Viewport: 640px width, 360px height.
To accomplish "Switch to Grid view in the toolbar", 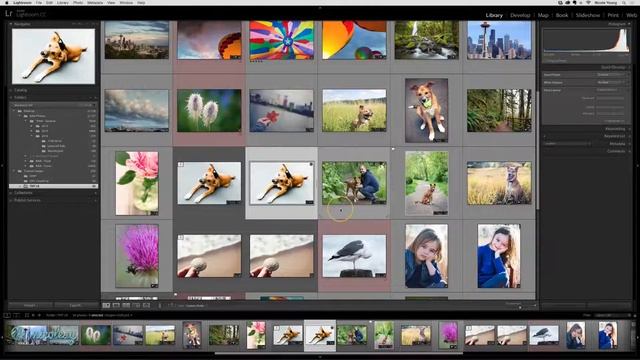I will (x=106, y=305).
